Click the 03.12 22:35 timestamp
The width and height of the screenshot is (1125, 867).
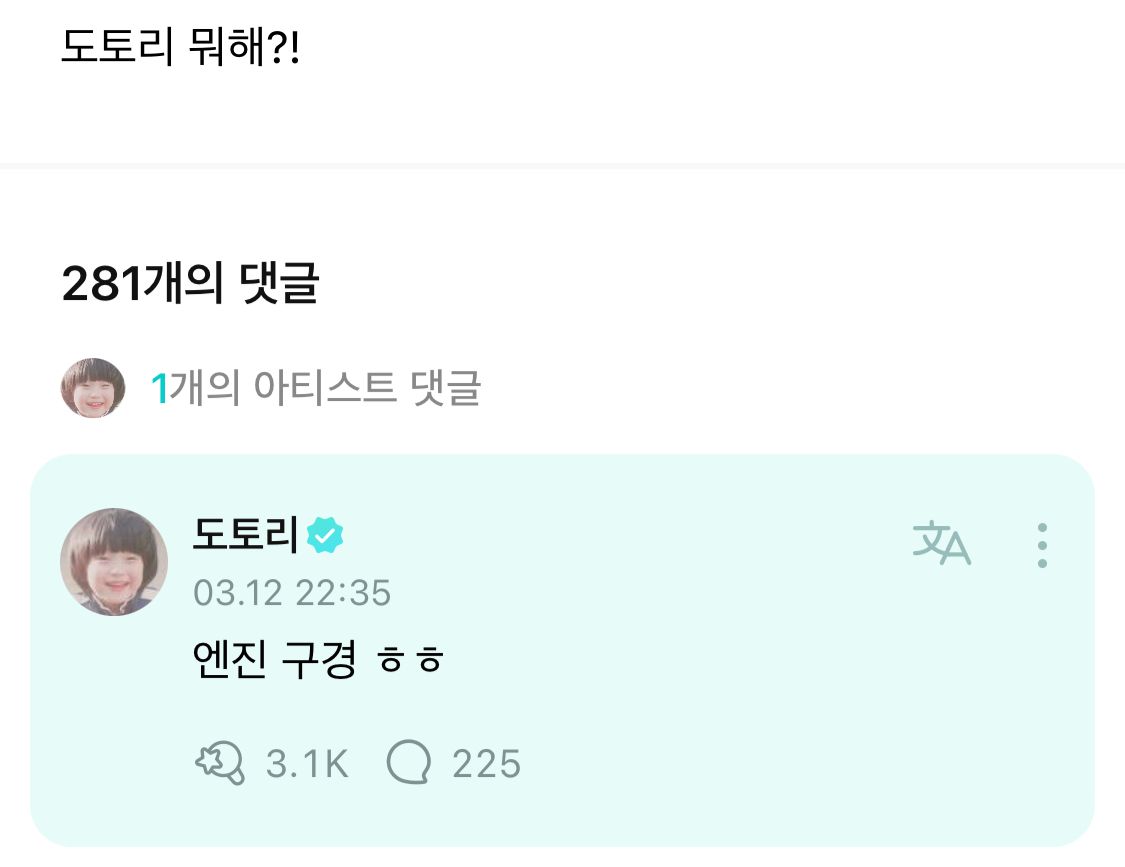(291, 594)
